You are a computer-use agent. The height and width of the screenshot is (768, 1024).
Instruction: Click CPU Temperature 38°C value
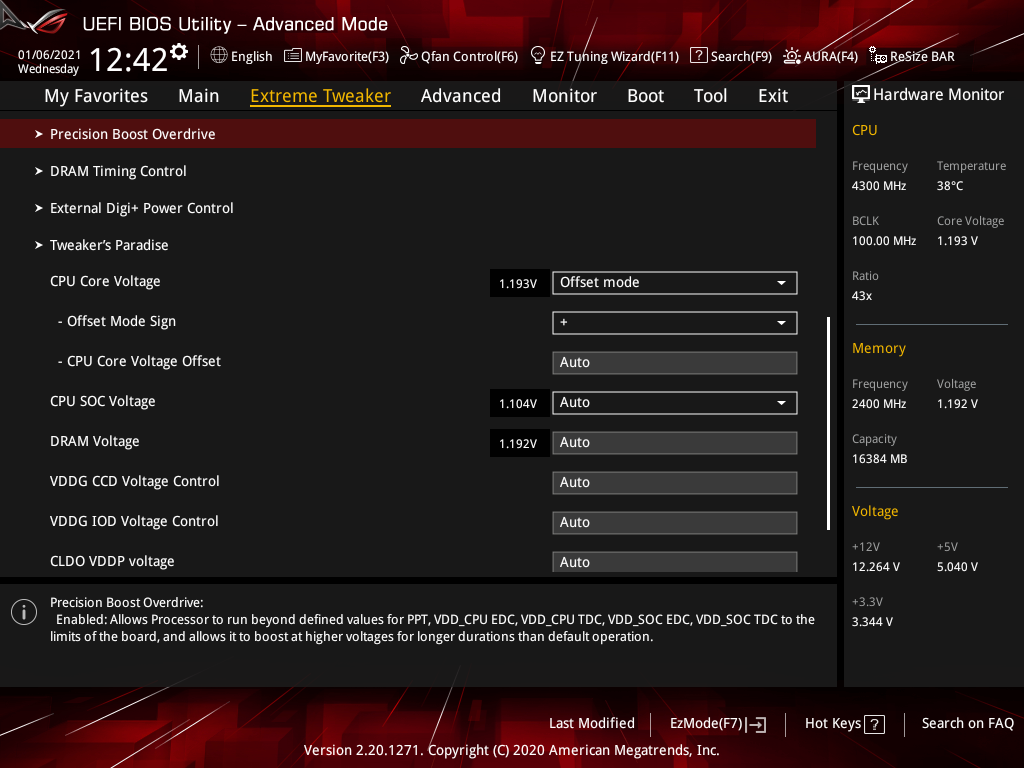(x=950, y=186)
